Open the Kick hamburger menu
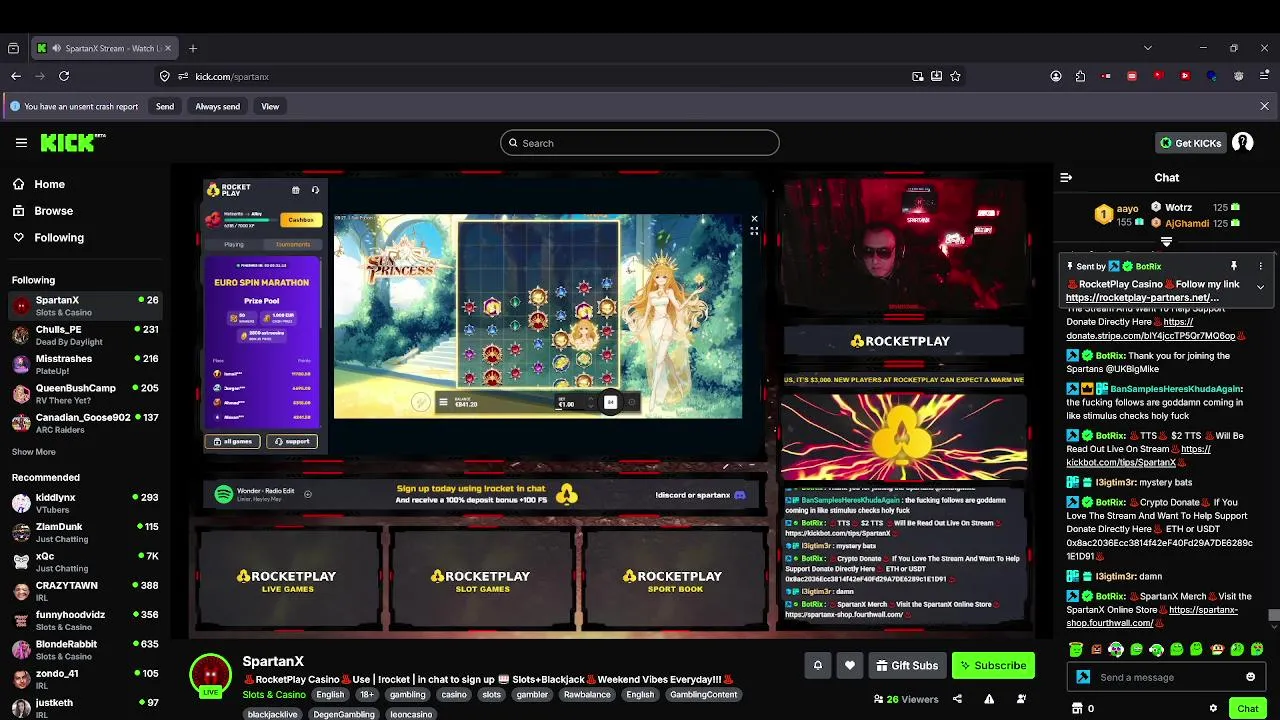The width and height of the screenshot is (1280, 720). point(21,143)
